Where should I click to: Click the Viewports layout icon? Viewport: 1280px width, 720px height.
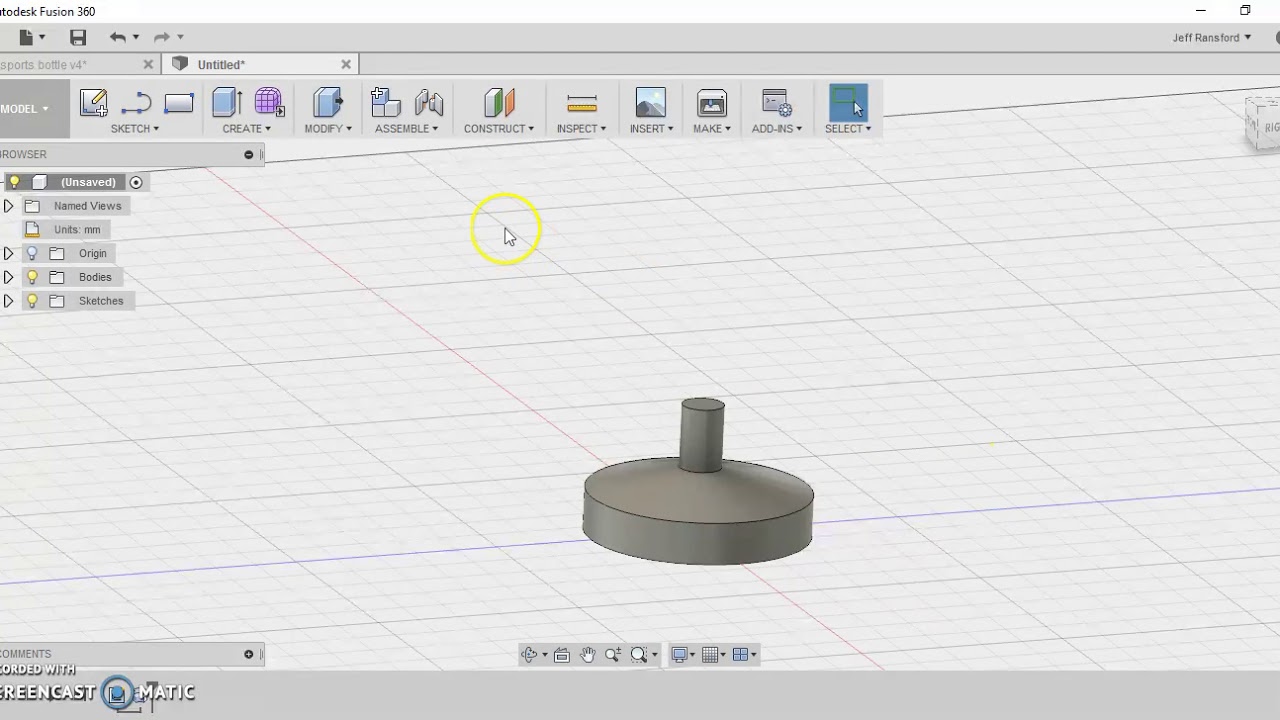click(x=741, y=654)
